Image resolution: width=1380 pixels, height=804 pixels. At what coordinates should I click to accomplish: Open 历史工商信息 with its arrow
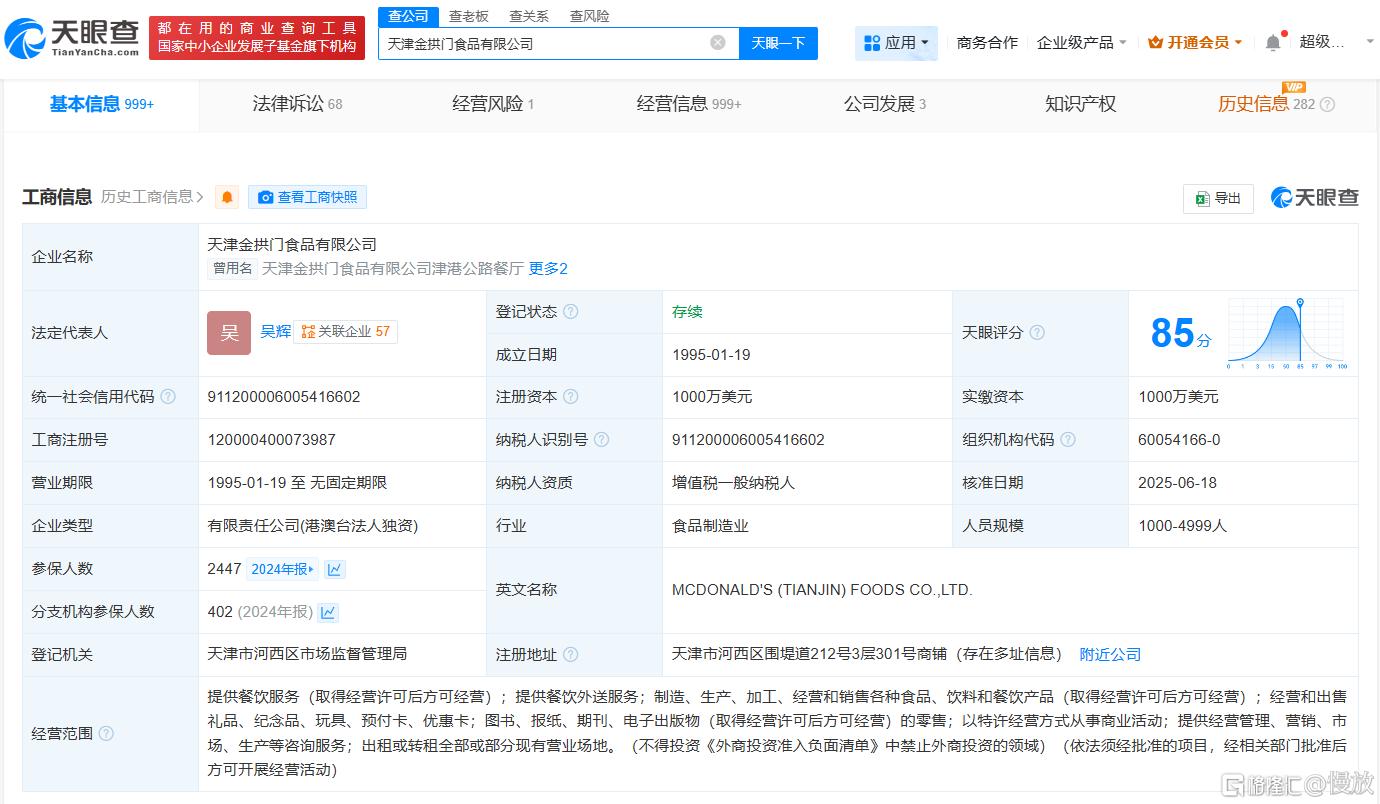click(152, 197)
